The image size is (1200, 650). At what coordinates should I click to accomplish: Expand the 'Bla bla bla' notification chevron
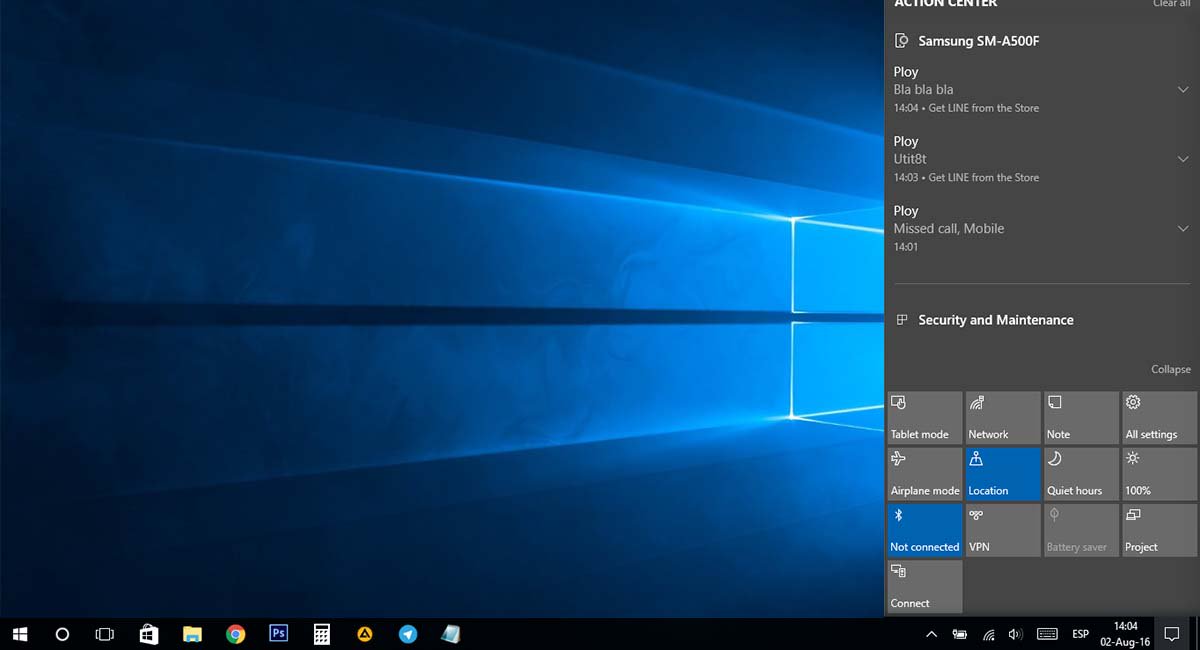(x=1183, y=90)
